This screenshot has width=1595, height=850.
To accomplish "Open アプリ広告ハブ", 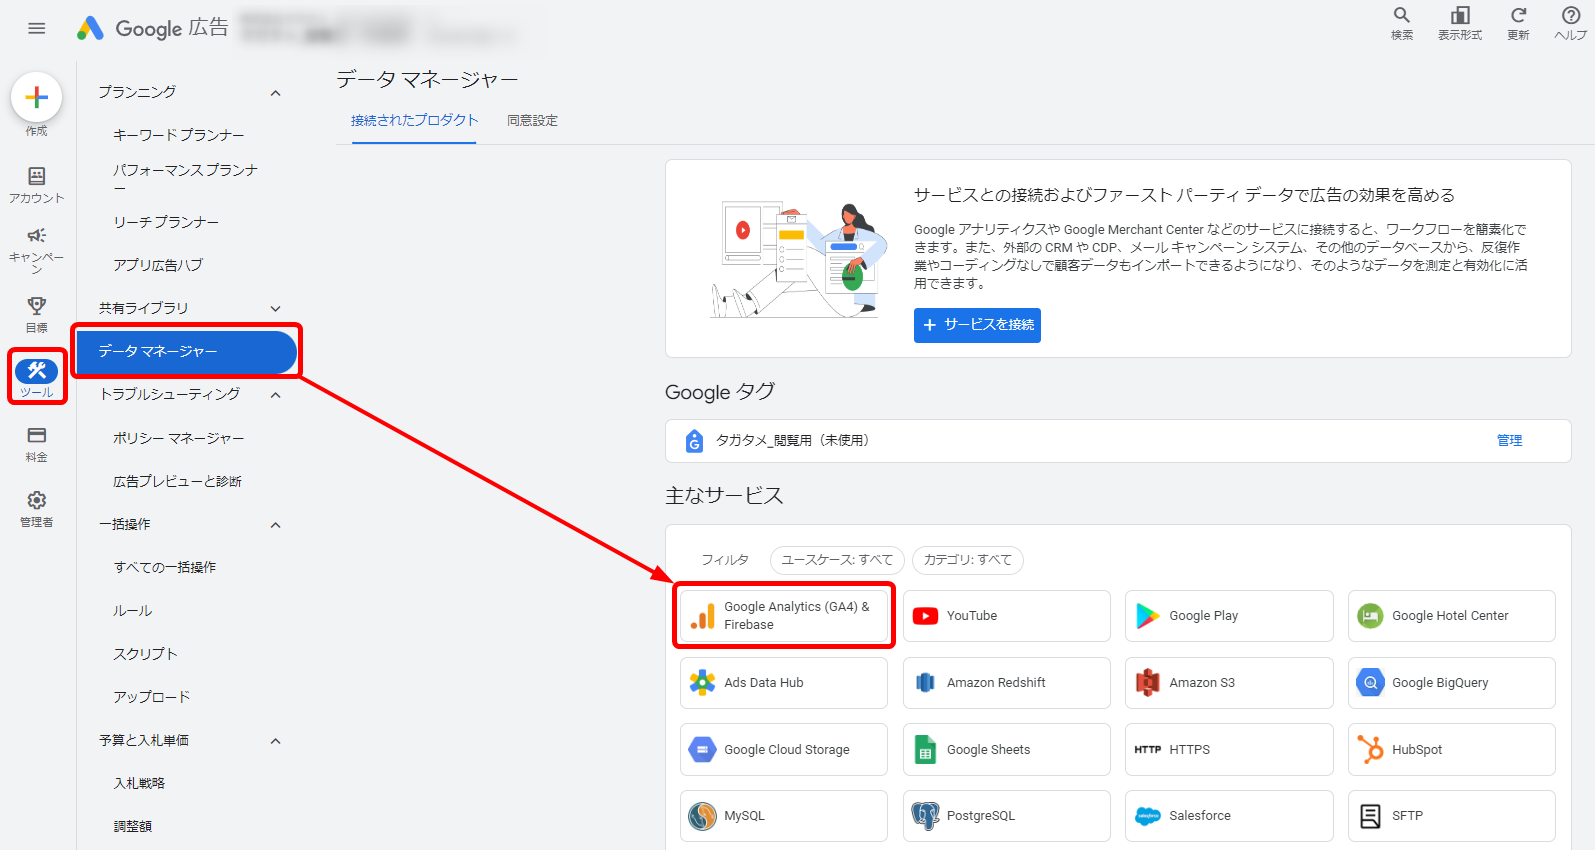I will click(x=158, y=265).
